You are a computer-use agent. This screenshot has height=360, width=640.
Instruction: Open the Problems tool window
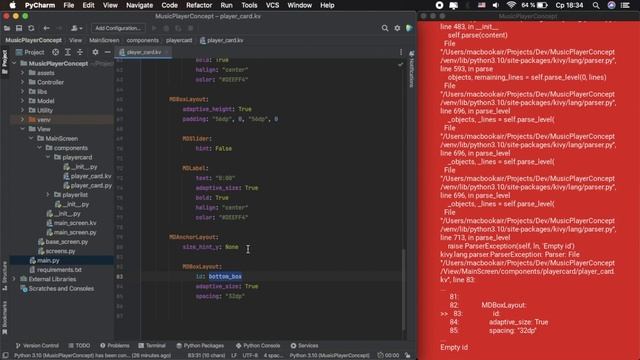click(115, 346)
